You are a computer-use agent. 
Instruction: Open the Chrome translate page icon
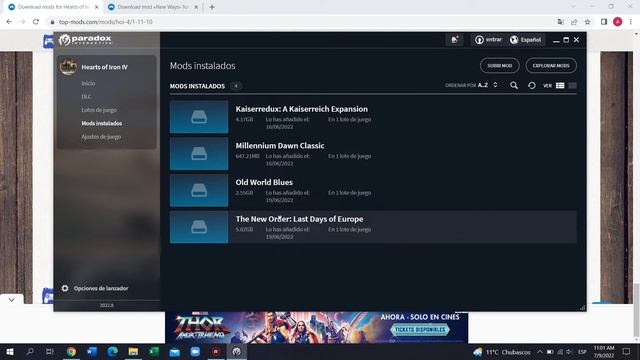coord(560,22)
